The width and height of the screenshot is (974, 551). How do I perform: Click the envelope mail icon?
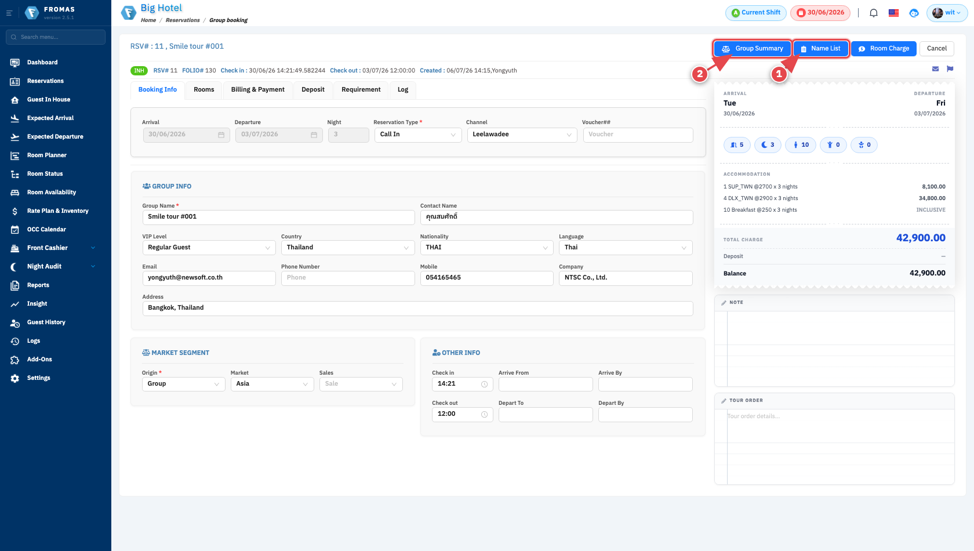point(935,69)
